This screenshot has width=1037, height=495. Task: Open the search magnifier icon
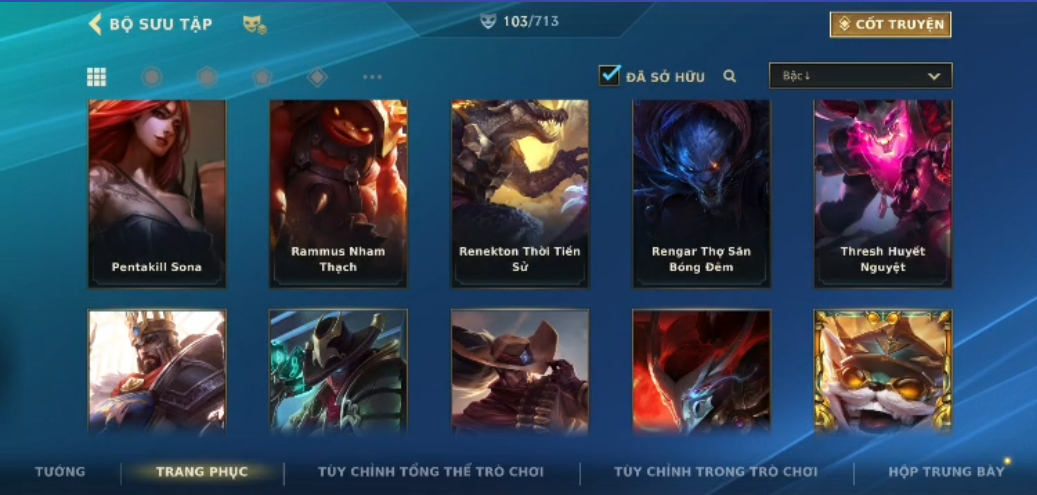click(729, 76)
